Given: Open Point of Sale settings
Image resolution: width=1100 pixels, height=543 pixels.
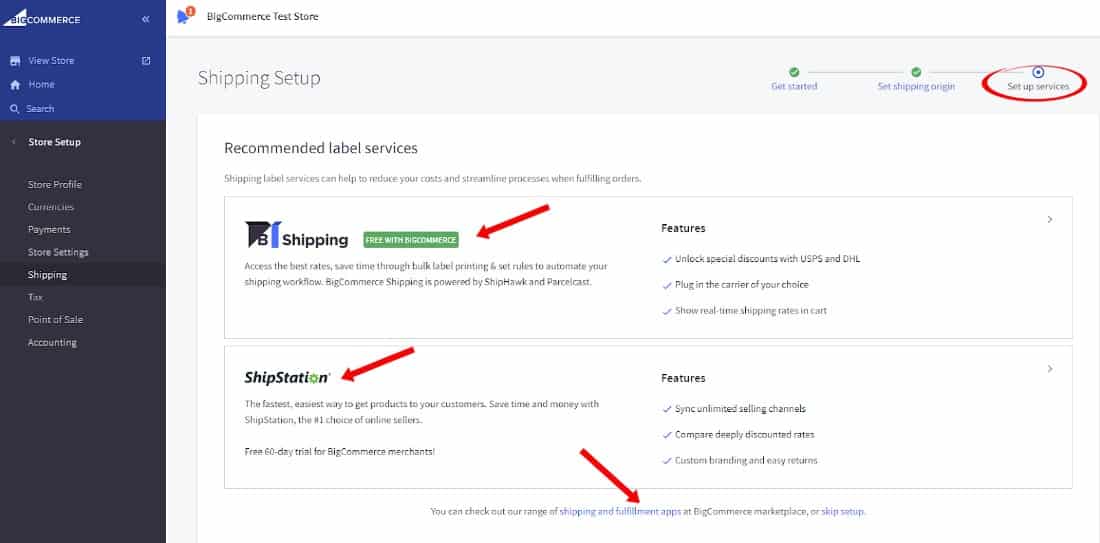Looking at the screenshot, I should (55, 320).
